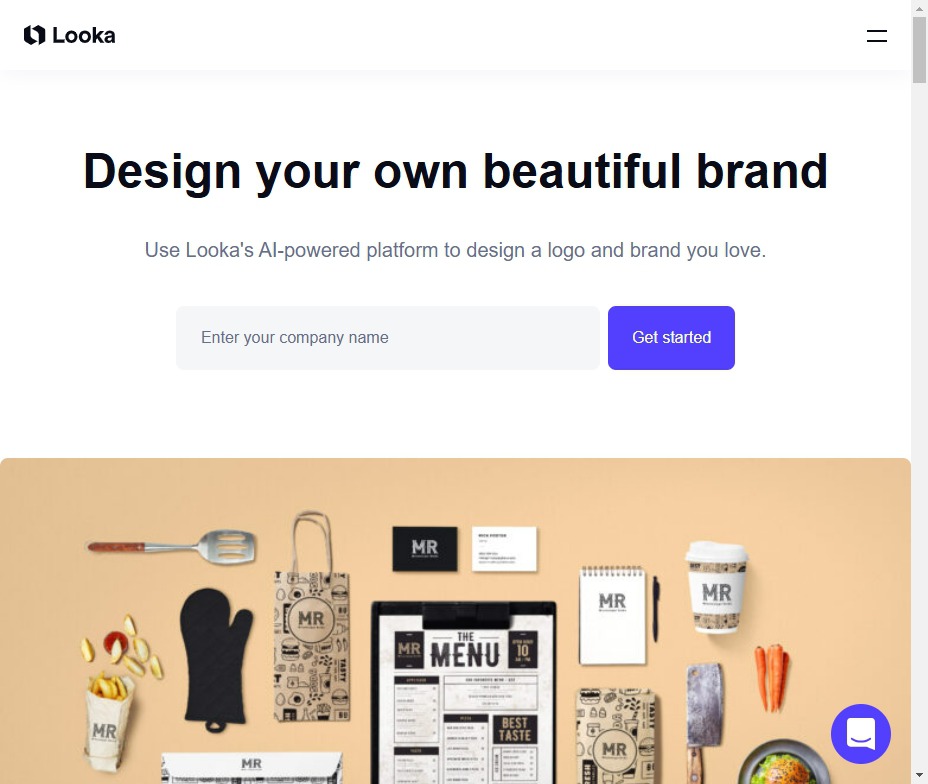Open the chat support bubble
928x784 pixels.
861,734
